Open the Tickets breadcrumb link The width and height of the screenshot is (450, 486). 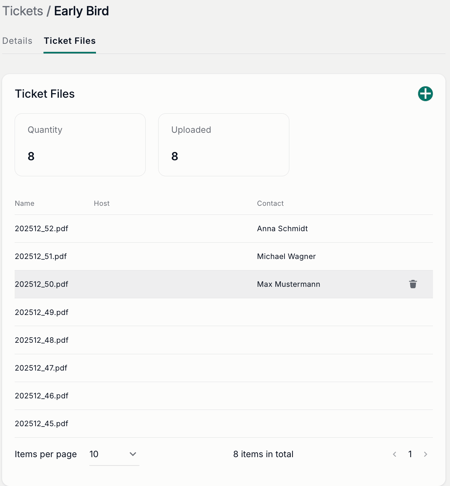pyautogui.click(x=23, y=11)
